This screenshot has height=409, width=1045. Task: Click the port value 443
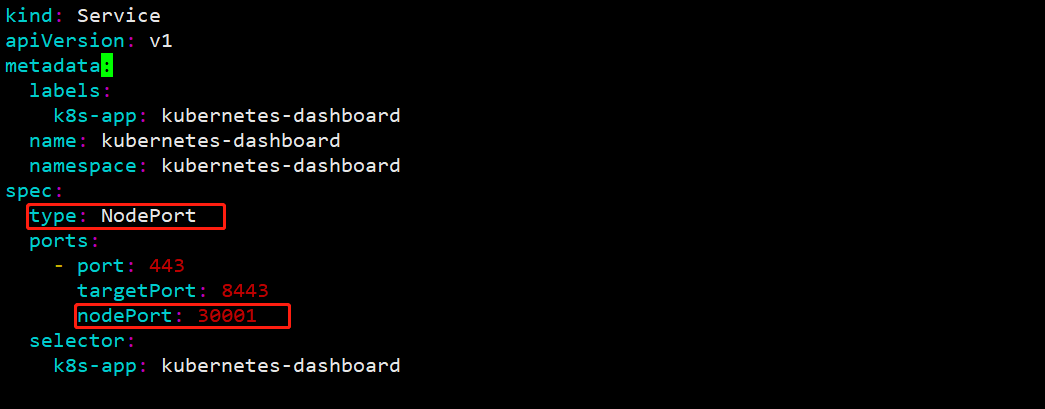click(167, 266)
